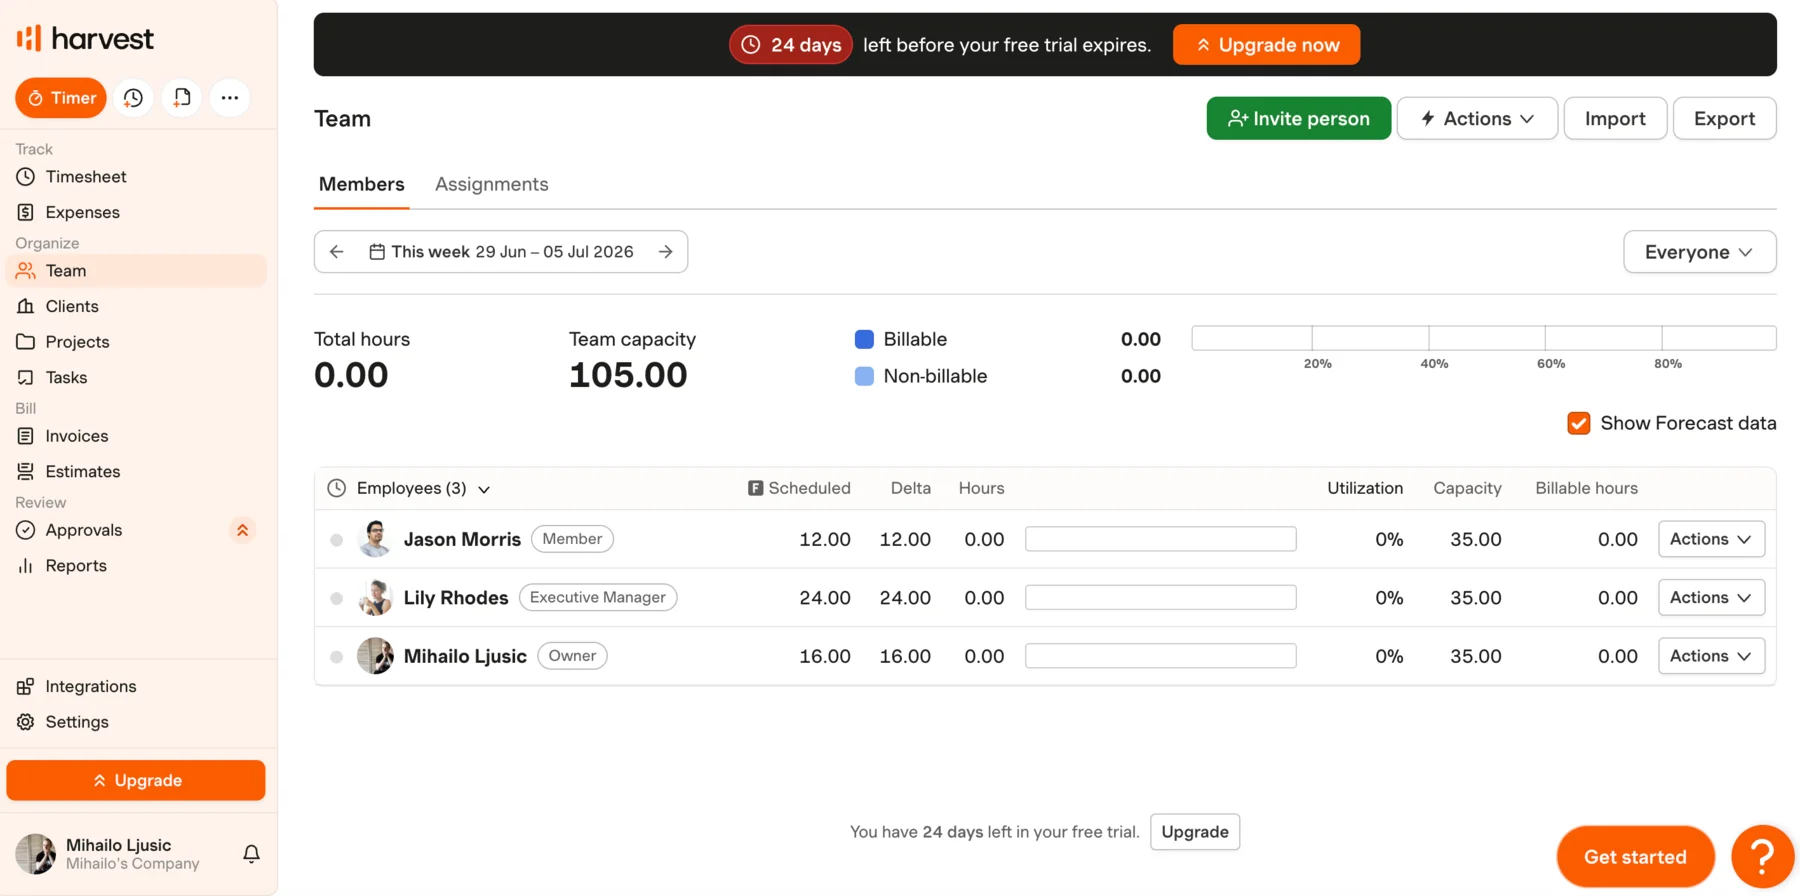Click the Export button
The width and height of the screenshot is (1800, 896).
1724,118
